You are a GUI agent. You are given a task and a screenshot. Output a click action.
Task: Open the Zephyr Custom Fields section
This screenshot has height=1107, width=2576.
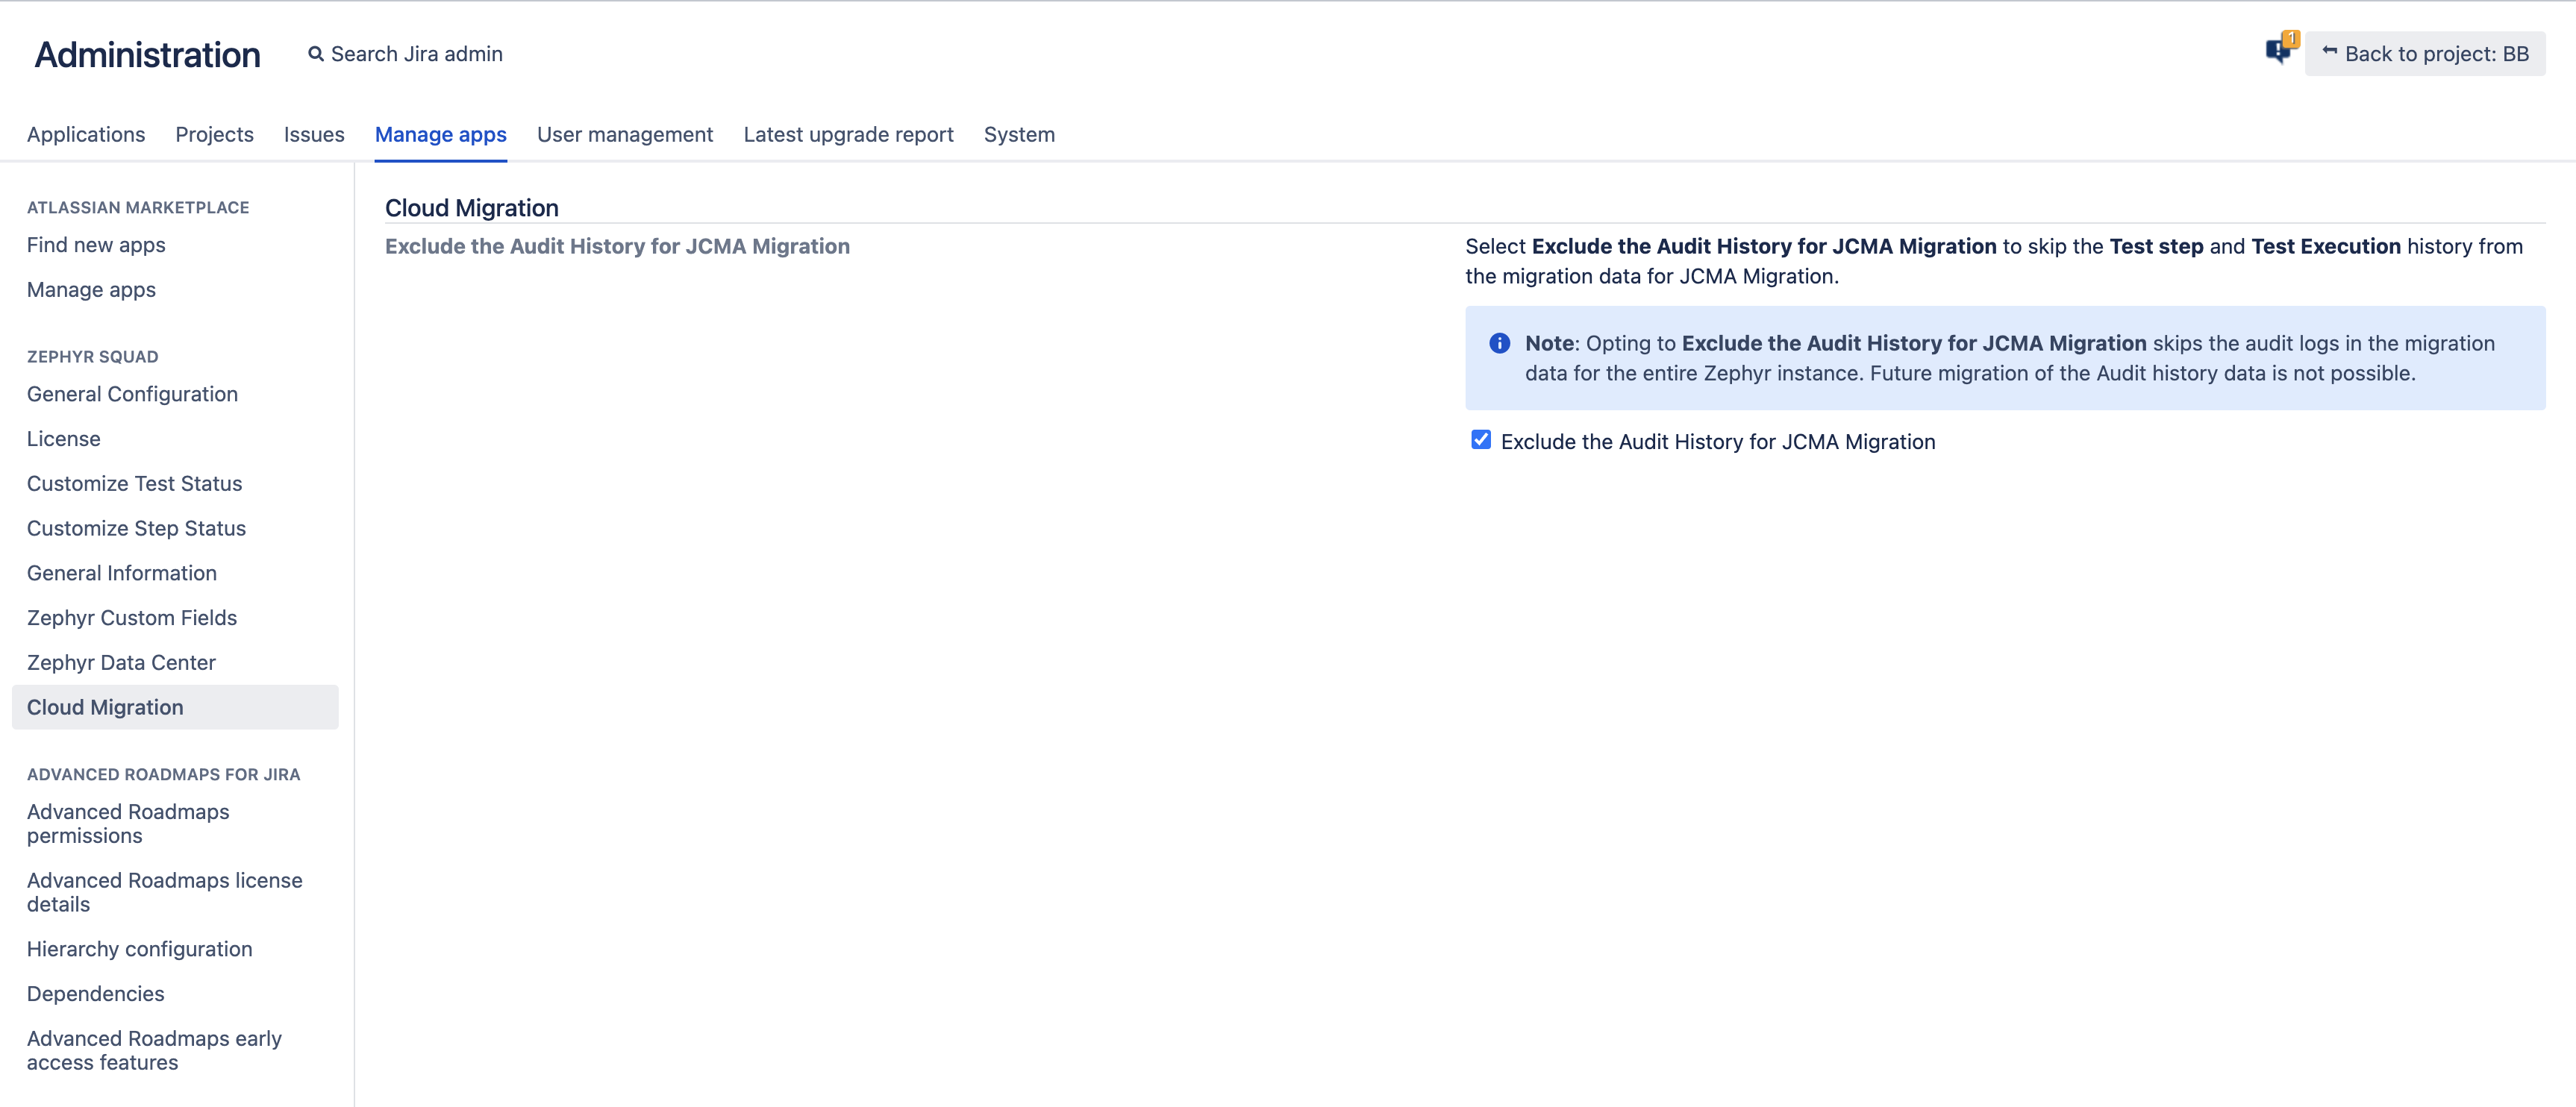pyautogui.click(x=131, y=618)
